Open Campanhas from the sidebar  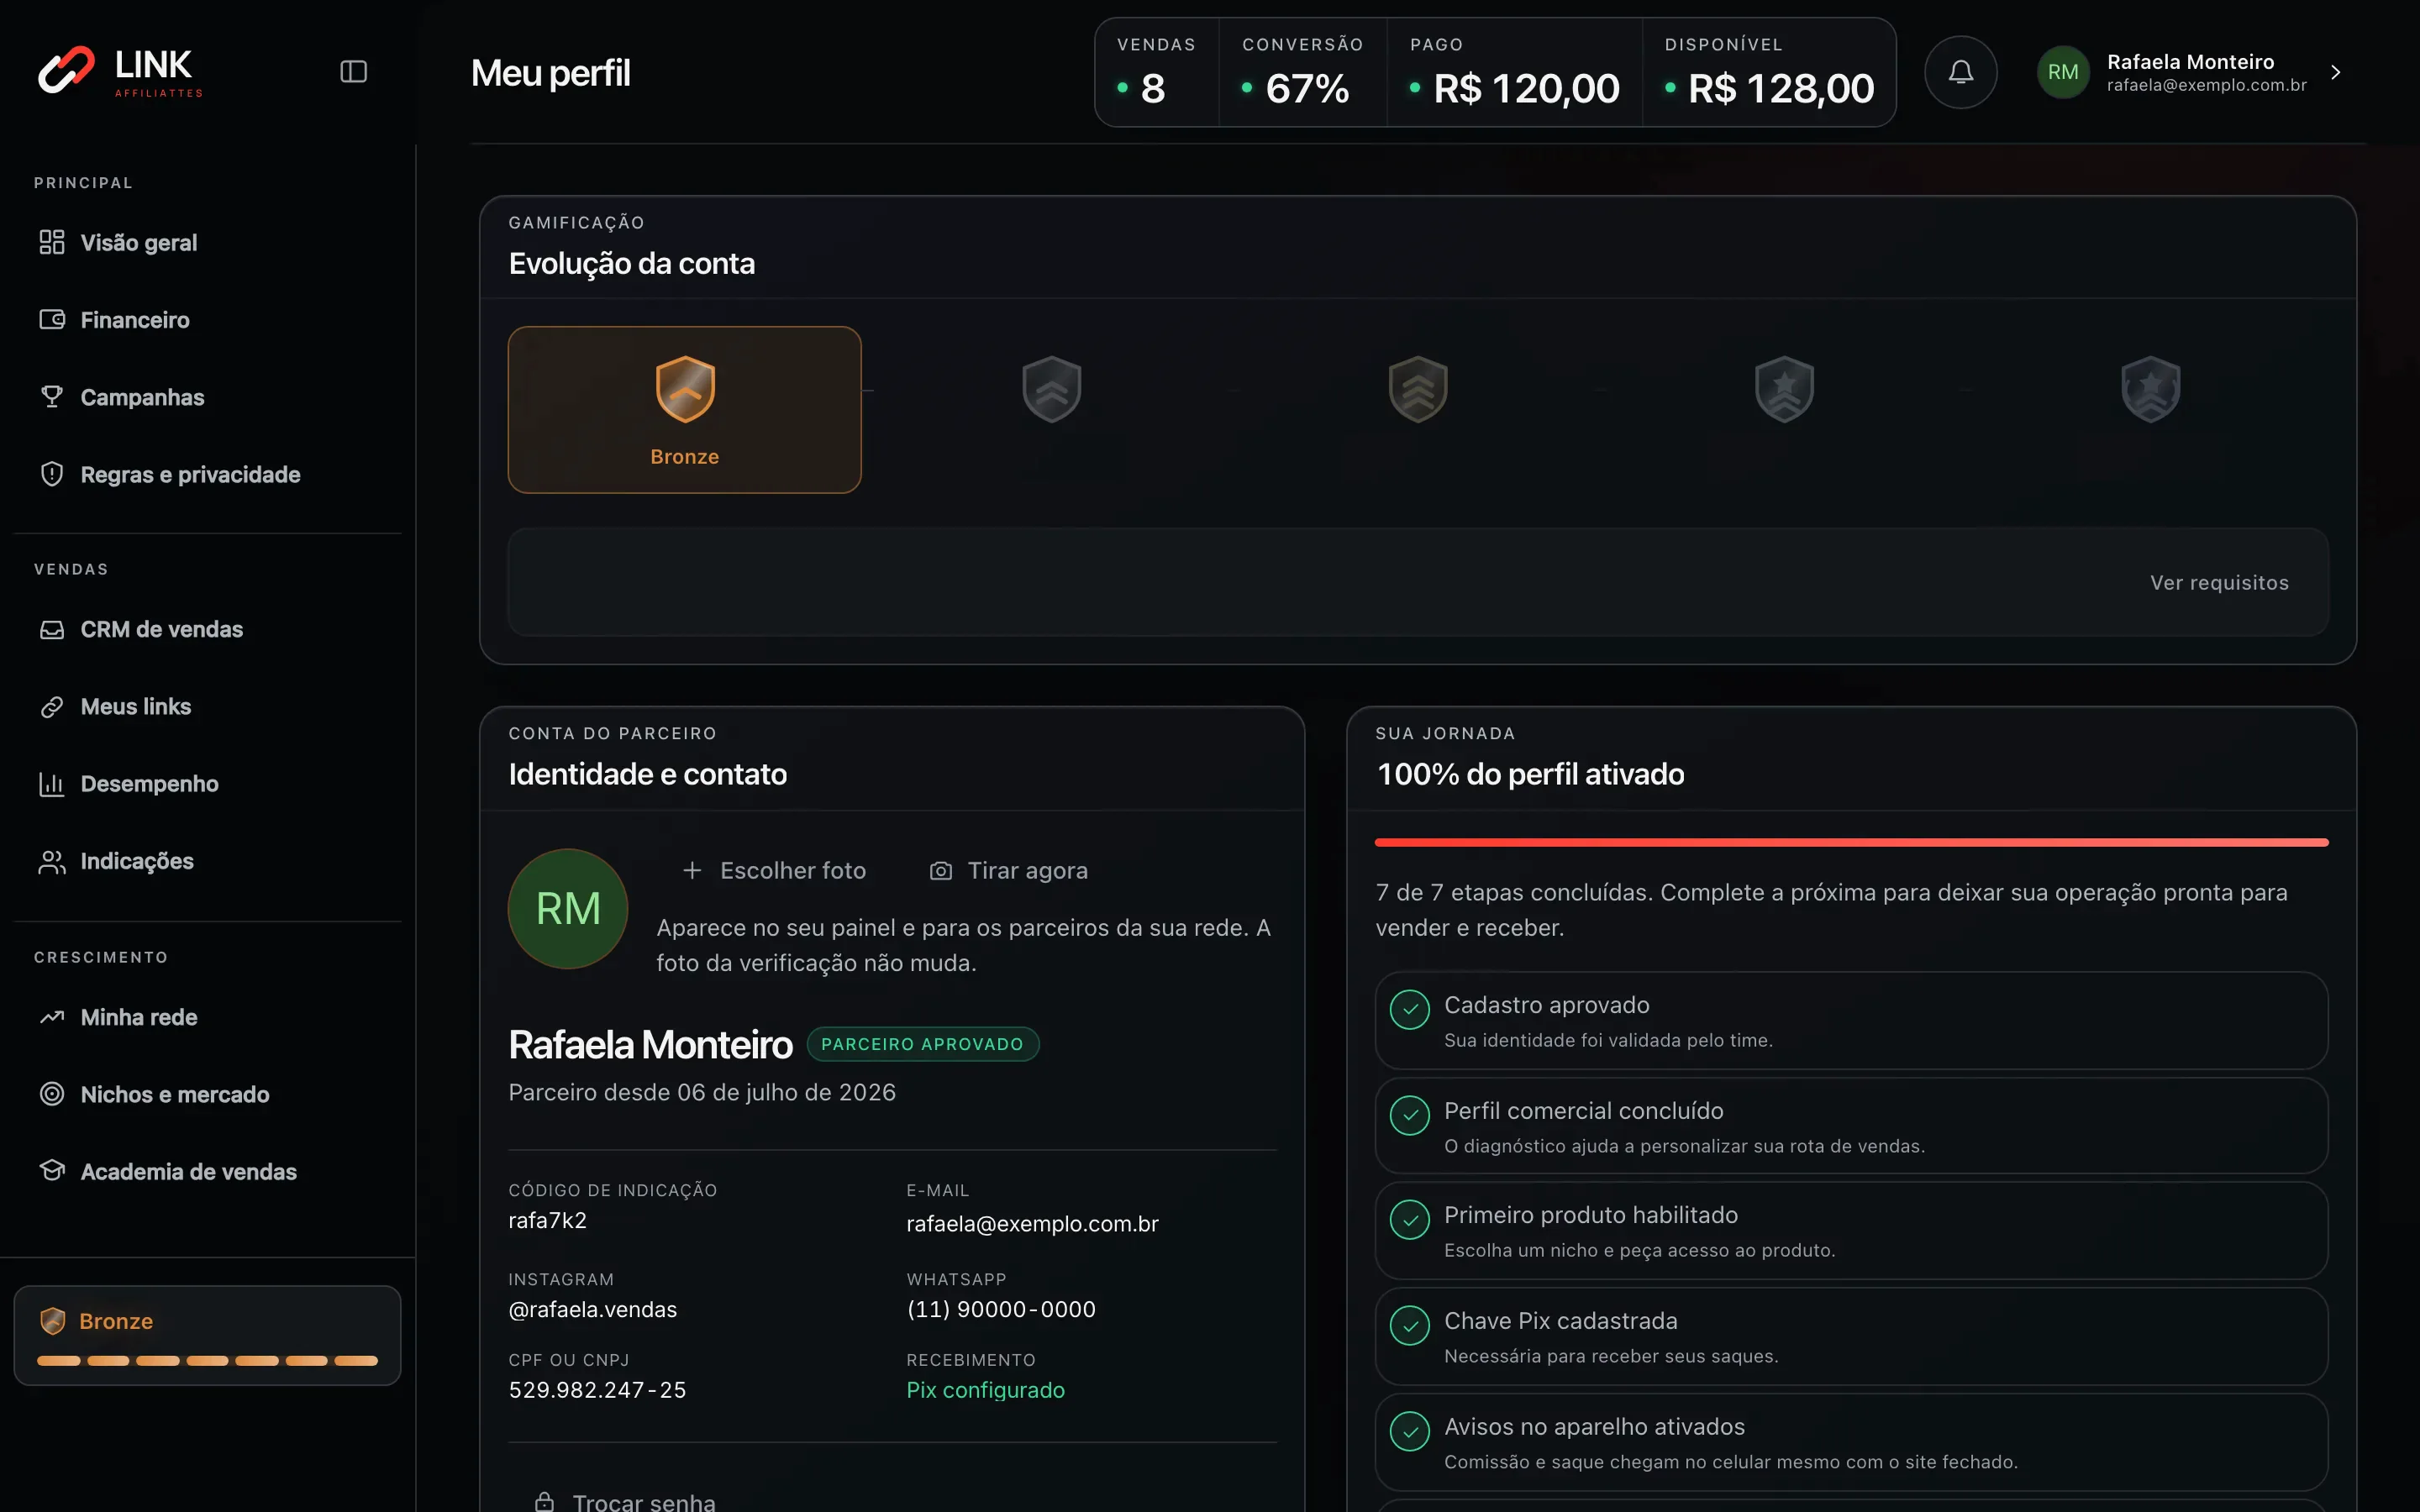tap(207, 397)
